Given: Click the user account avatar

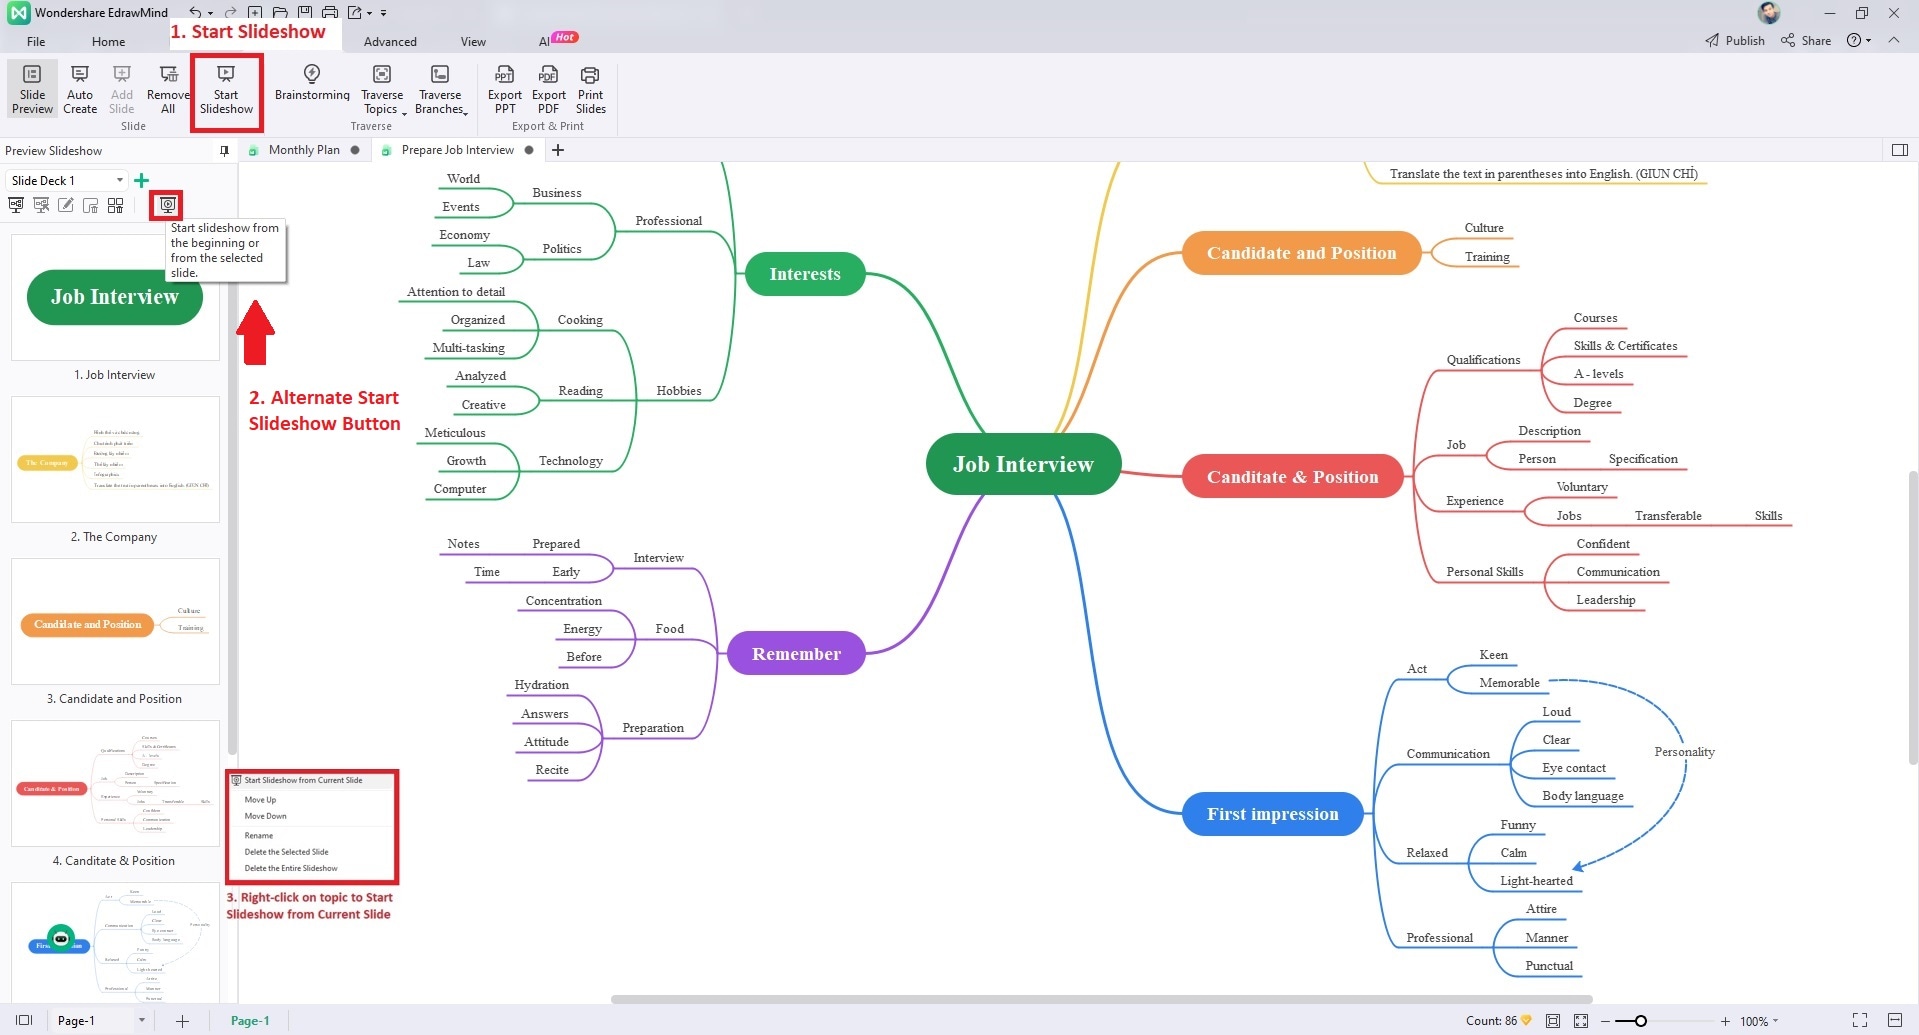Looking at the screenshot, I should coord(1769,13).
